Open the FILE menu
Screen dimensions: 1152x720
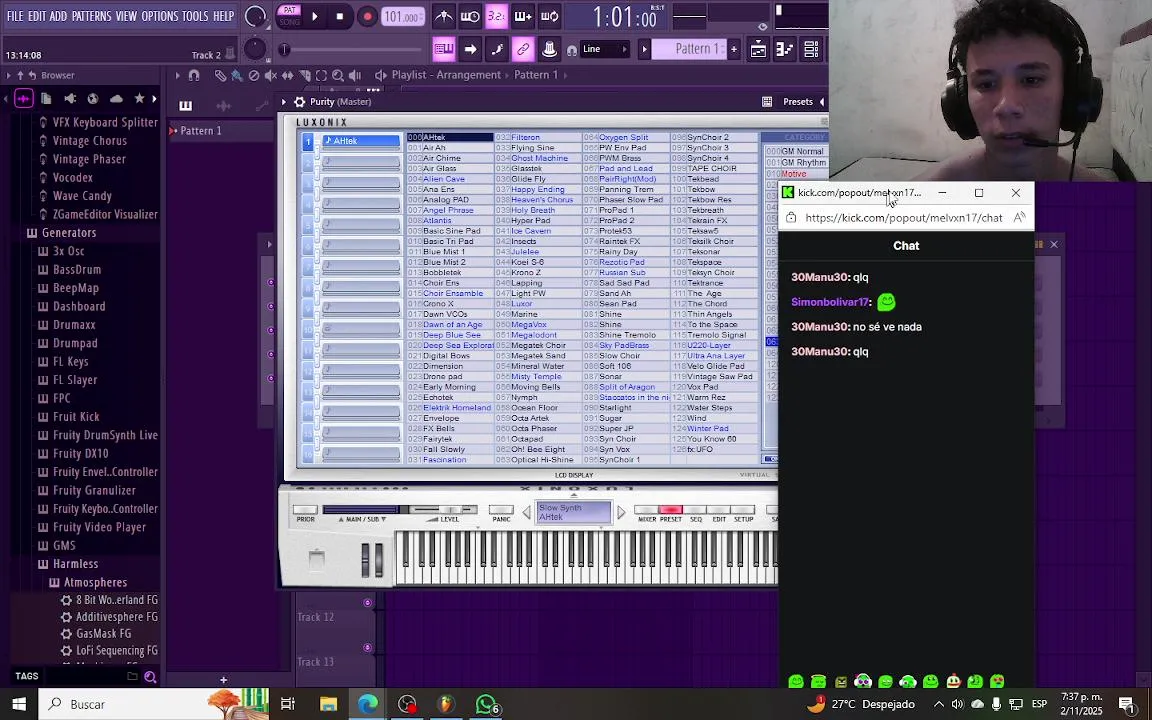(x=15, y=16)
